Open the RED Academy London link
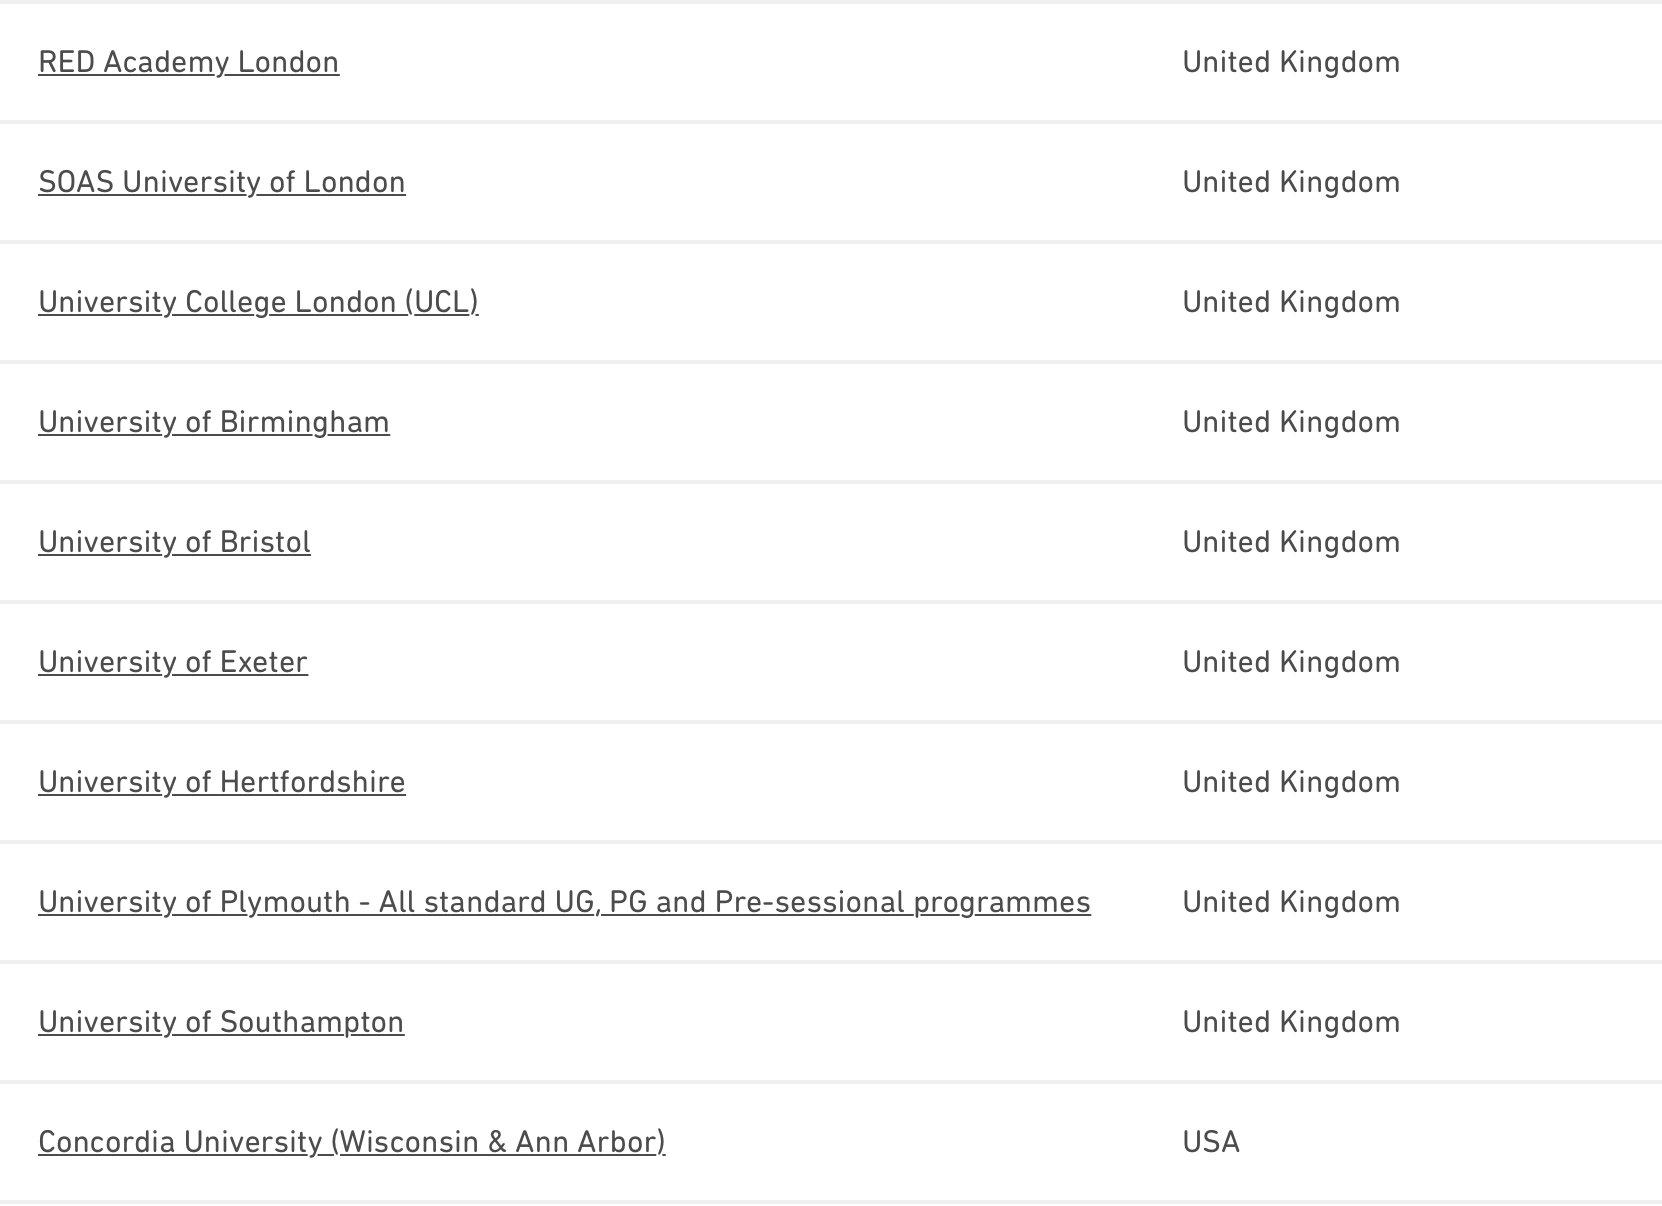The image size is (1662, 1206). point(188,62)
